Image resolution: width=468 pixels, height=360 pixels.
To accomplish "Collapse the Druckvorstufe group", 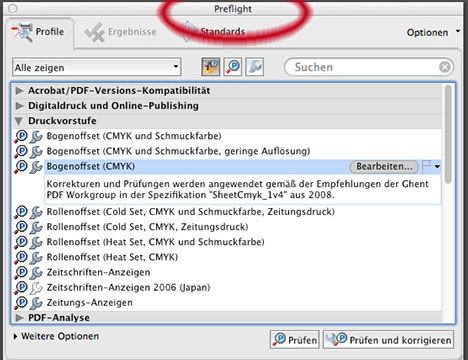I will click(x=19, y=121).
